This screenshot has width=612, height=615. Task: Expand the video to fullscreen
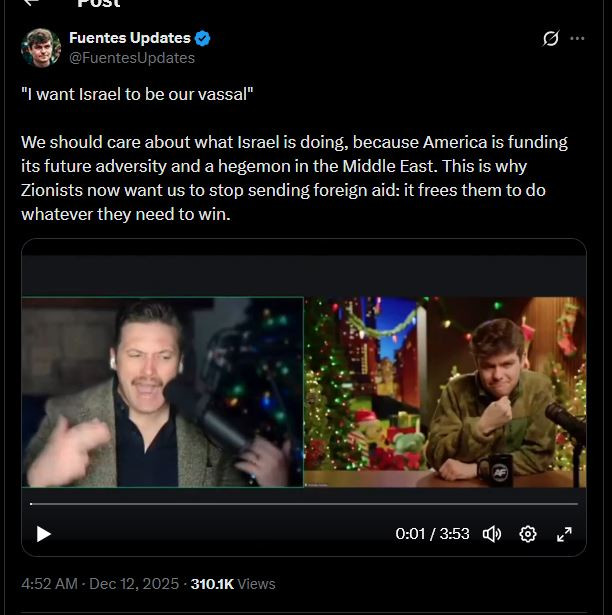564,534
